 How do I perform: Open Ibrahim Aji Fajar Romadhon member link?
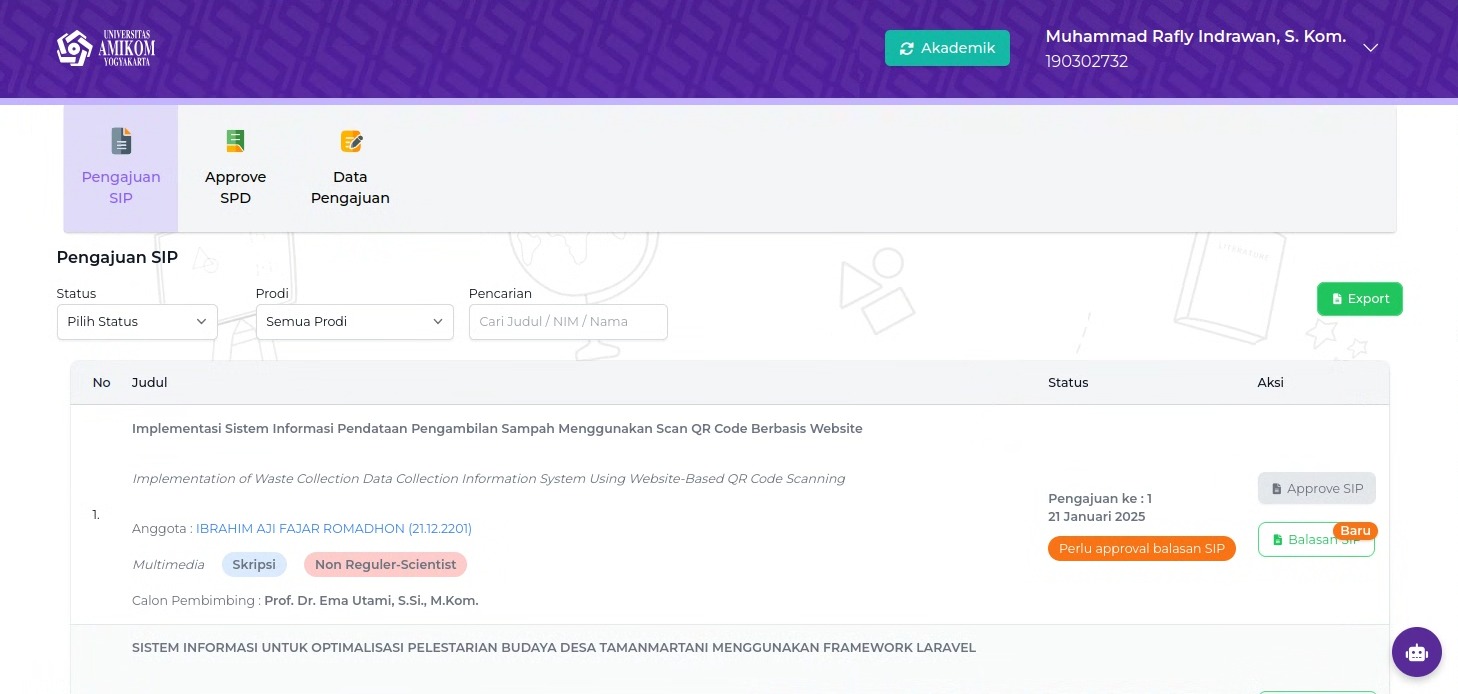(x=333, y=528)
